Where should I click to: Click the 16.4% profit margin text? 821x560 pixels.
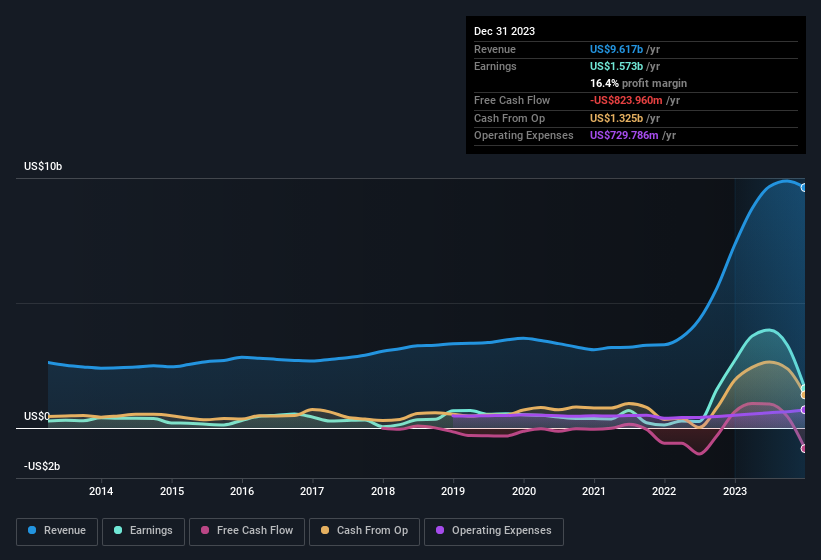click(638, 83)
